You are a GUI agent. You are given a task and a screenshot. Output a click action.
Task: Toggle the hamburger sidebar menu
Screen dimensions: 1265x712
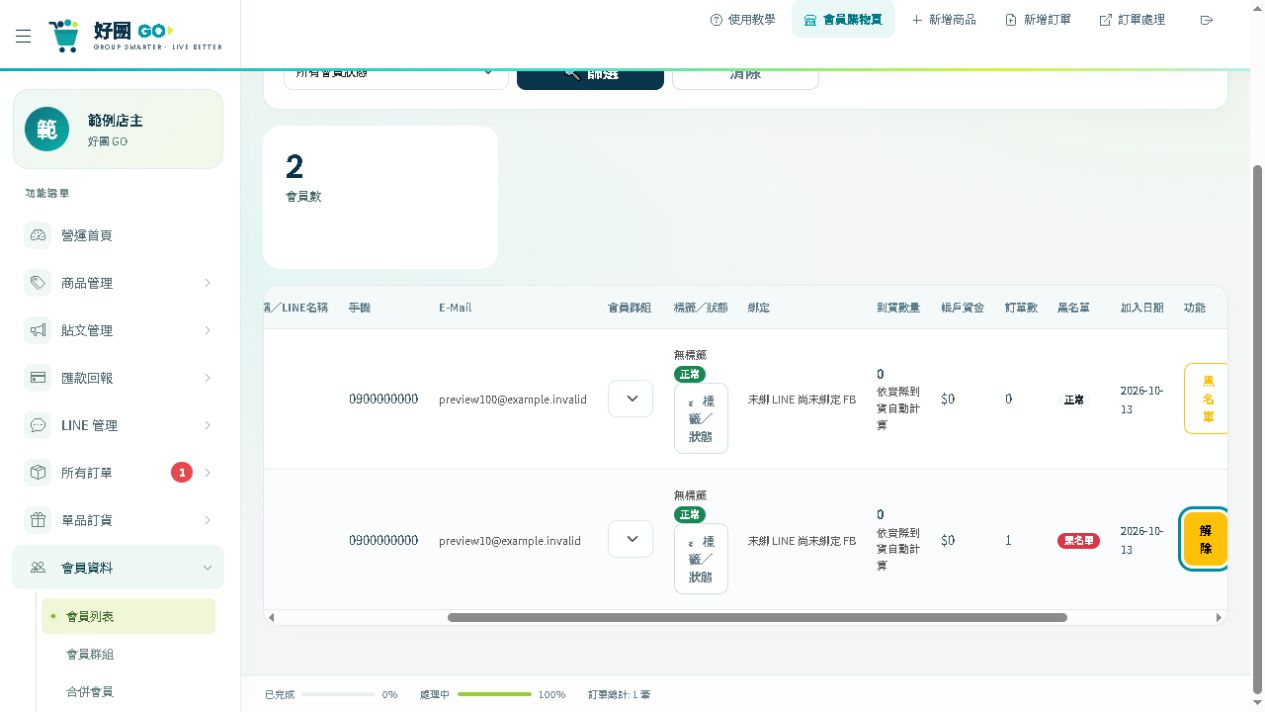pyautogui.click(x=23, y=36)
